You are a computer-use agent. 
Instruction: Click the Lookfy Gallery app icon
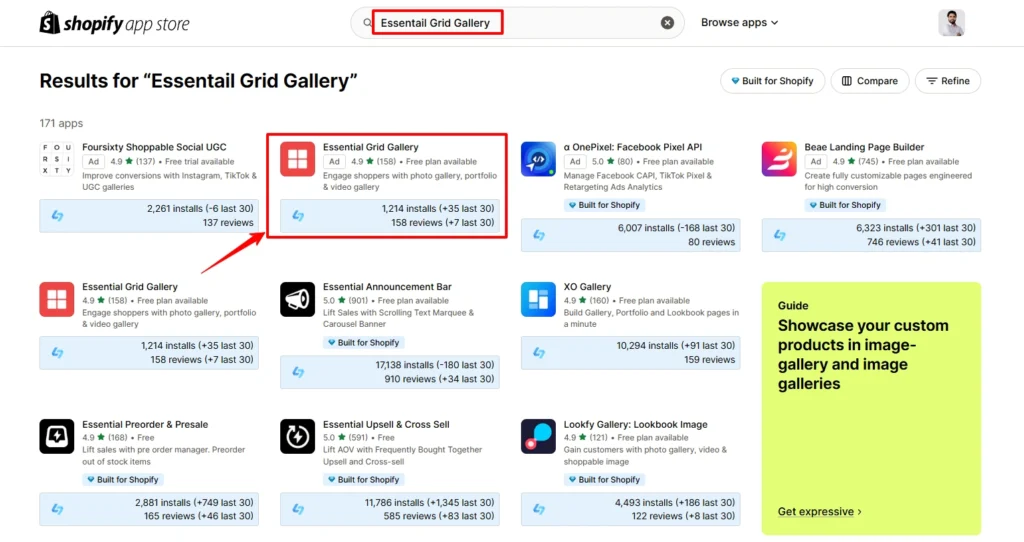[x=538, y=436]
